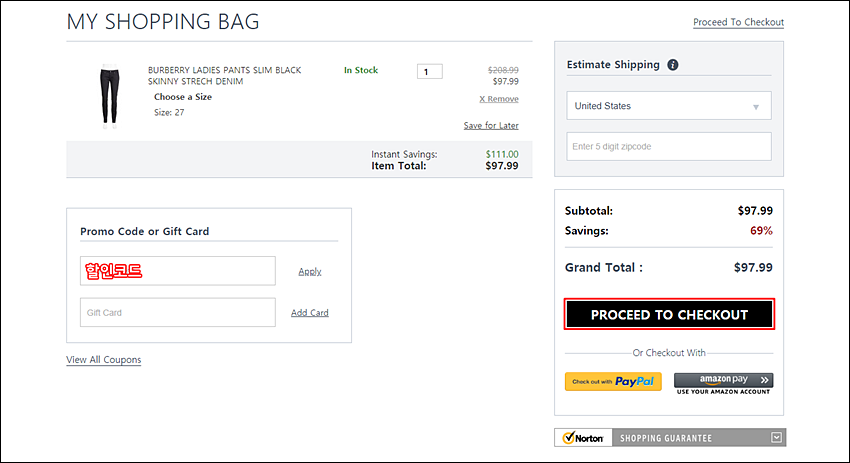The image size is (850, 463).
Task: Open the Burberry Ladies Pants product title
Action: [224, 76]
